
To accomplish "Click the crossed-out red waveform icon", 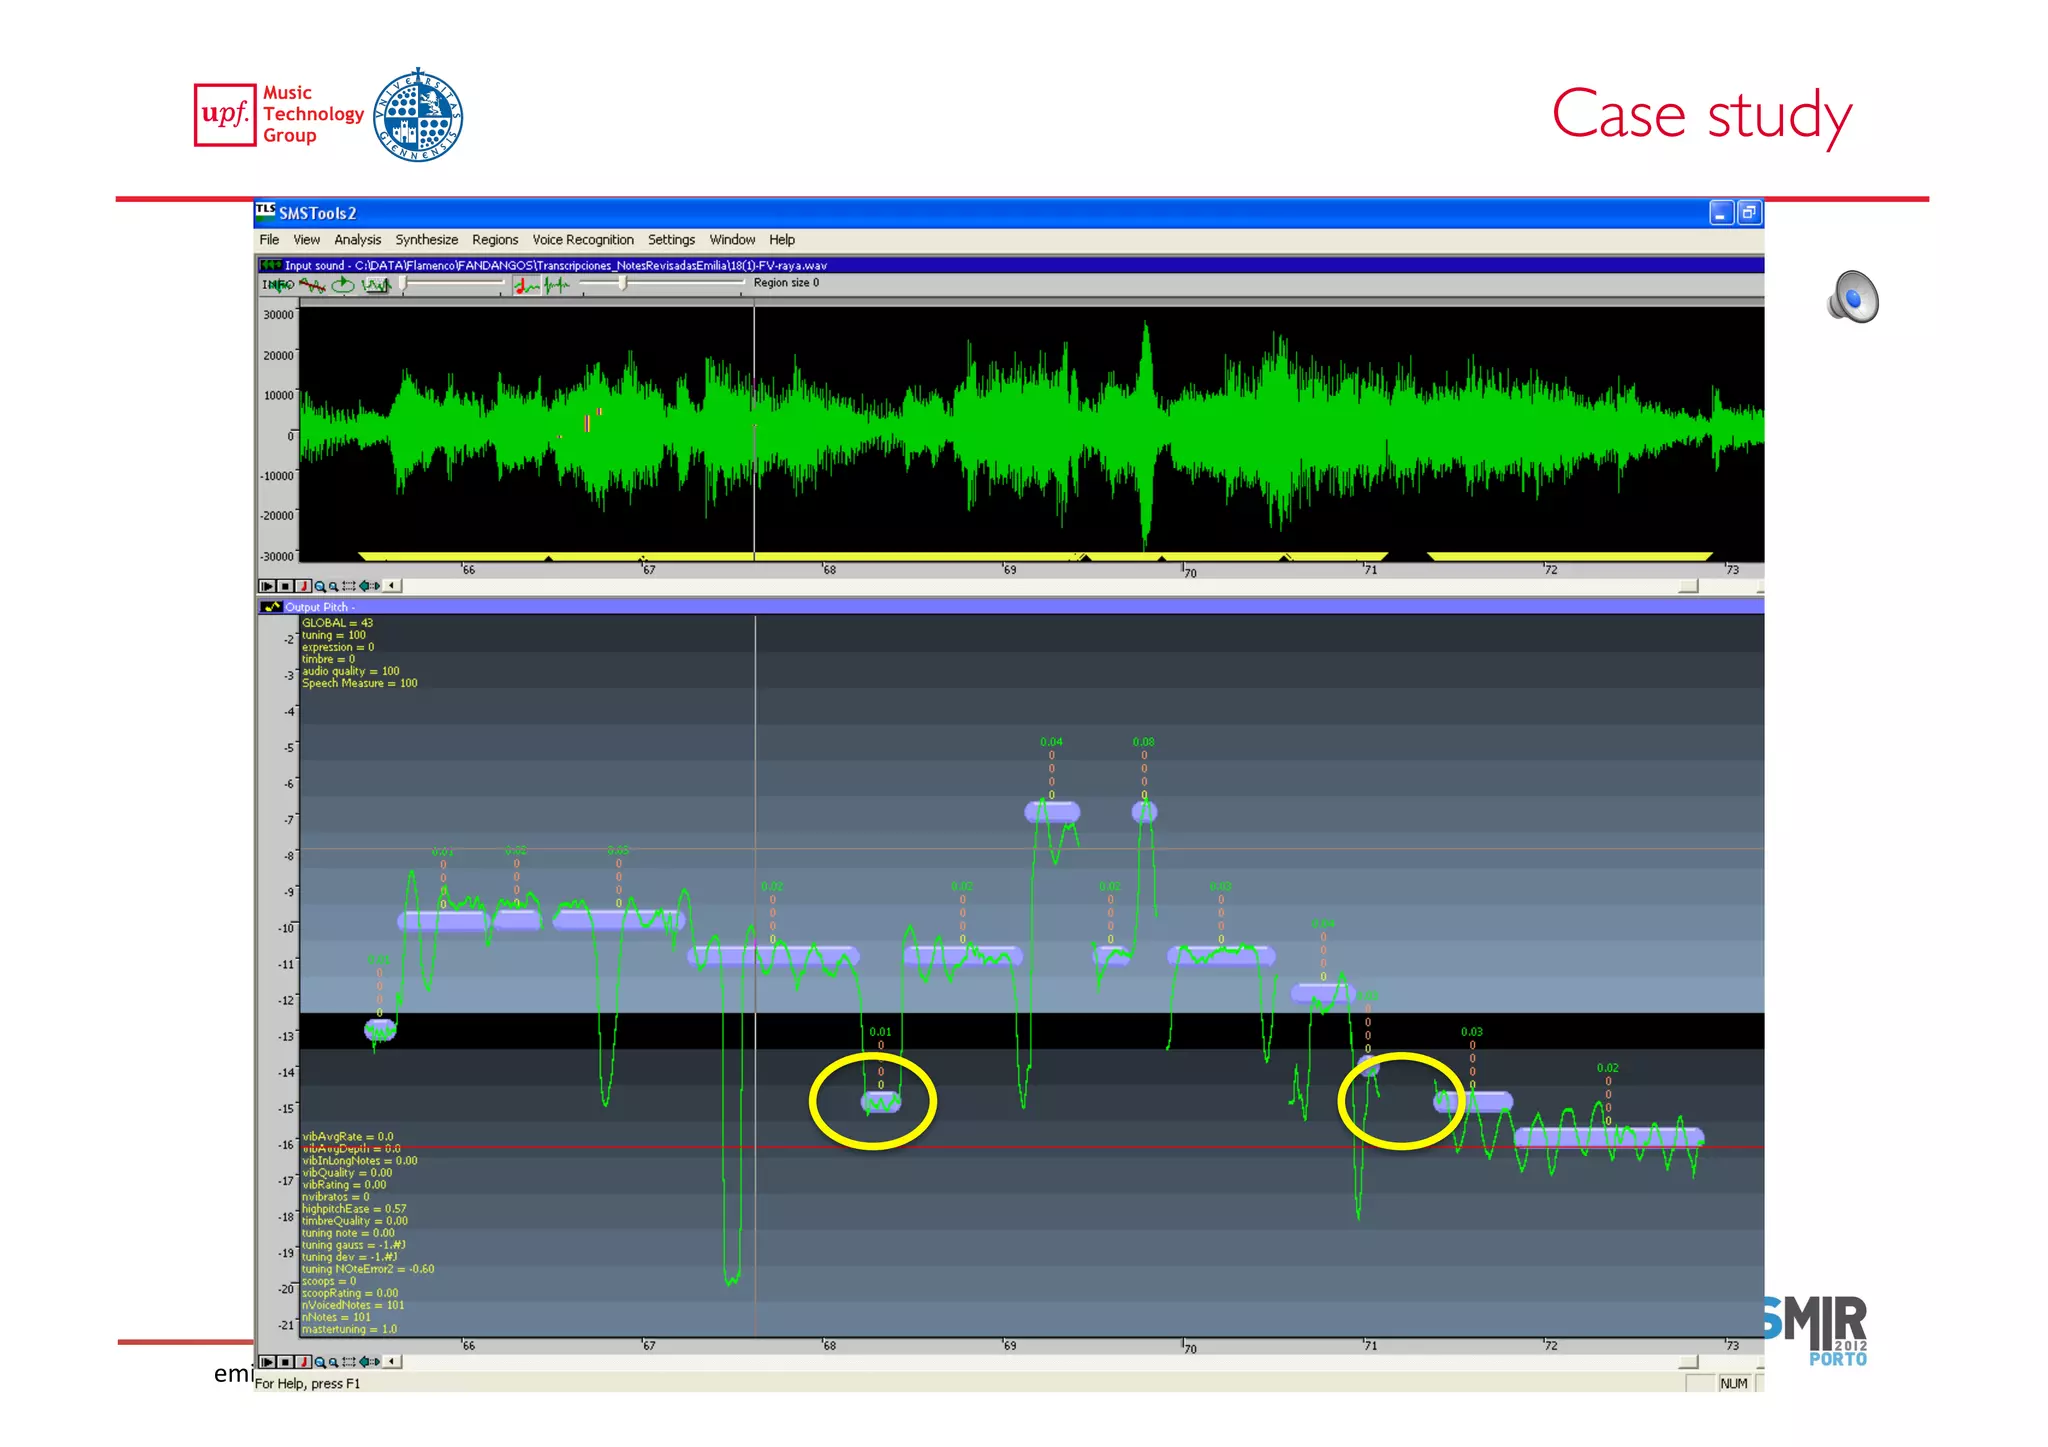I will tap(313, 285).
